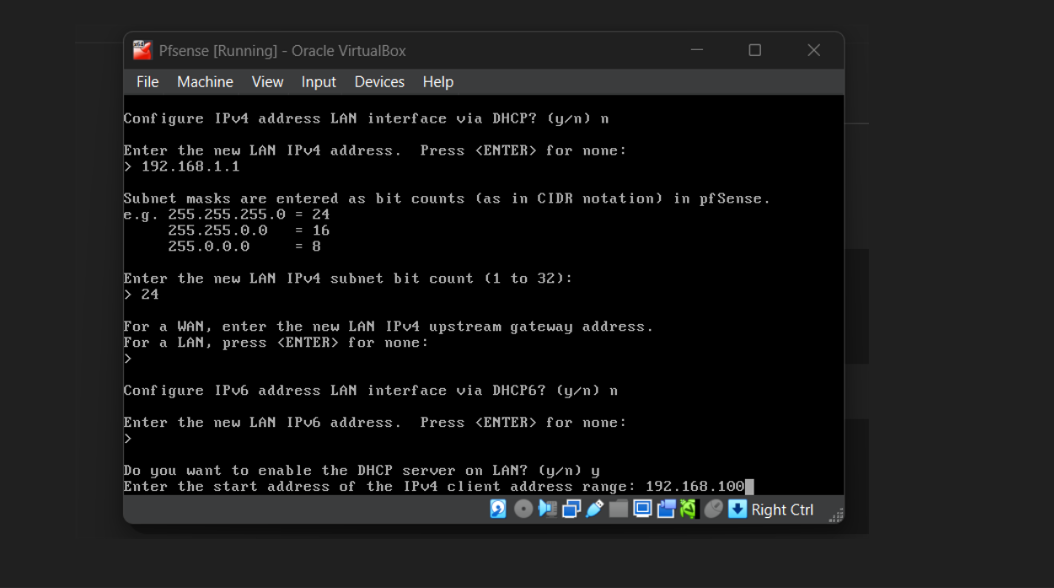The image size is (1054, 588).
Task: Click the blue keyboard capture arrow icon
Action: point(737,509)
